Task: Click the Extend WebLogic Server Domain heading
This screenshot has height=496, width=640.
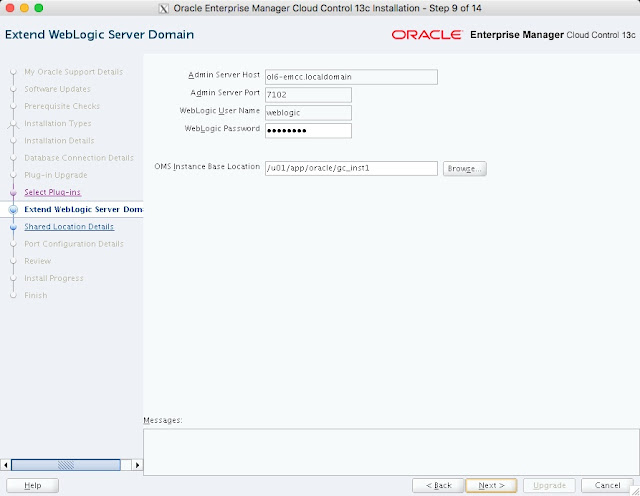Action: coord(100,34)
